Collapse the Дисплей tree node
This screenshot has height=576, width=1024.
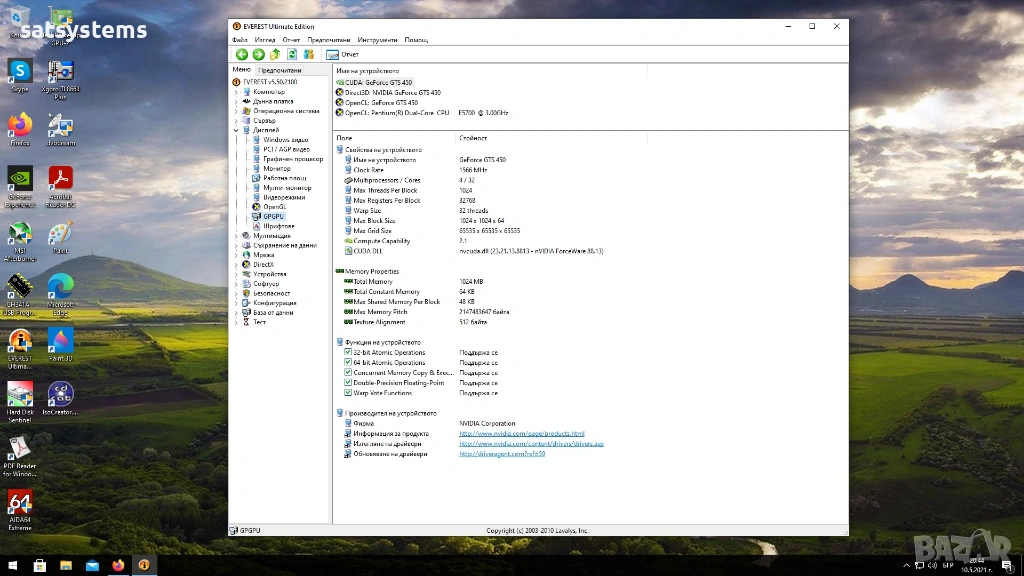pyautogui.click(x=237, y=130)
